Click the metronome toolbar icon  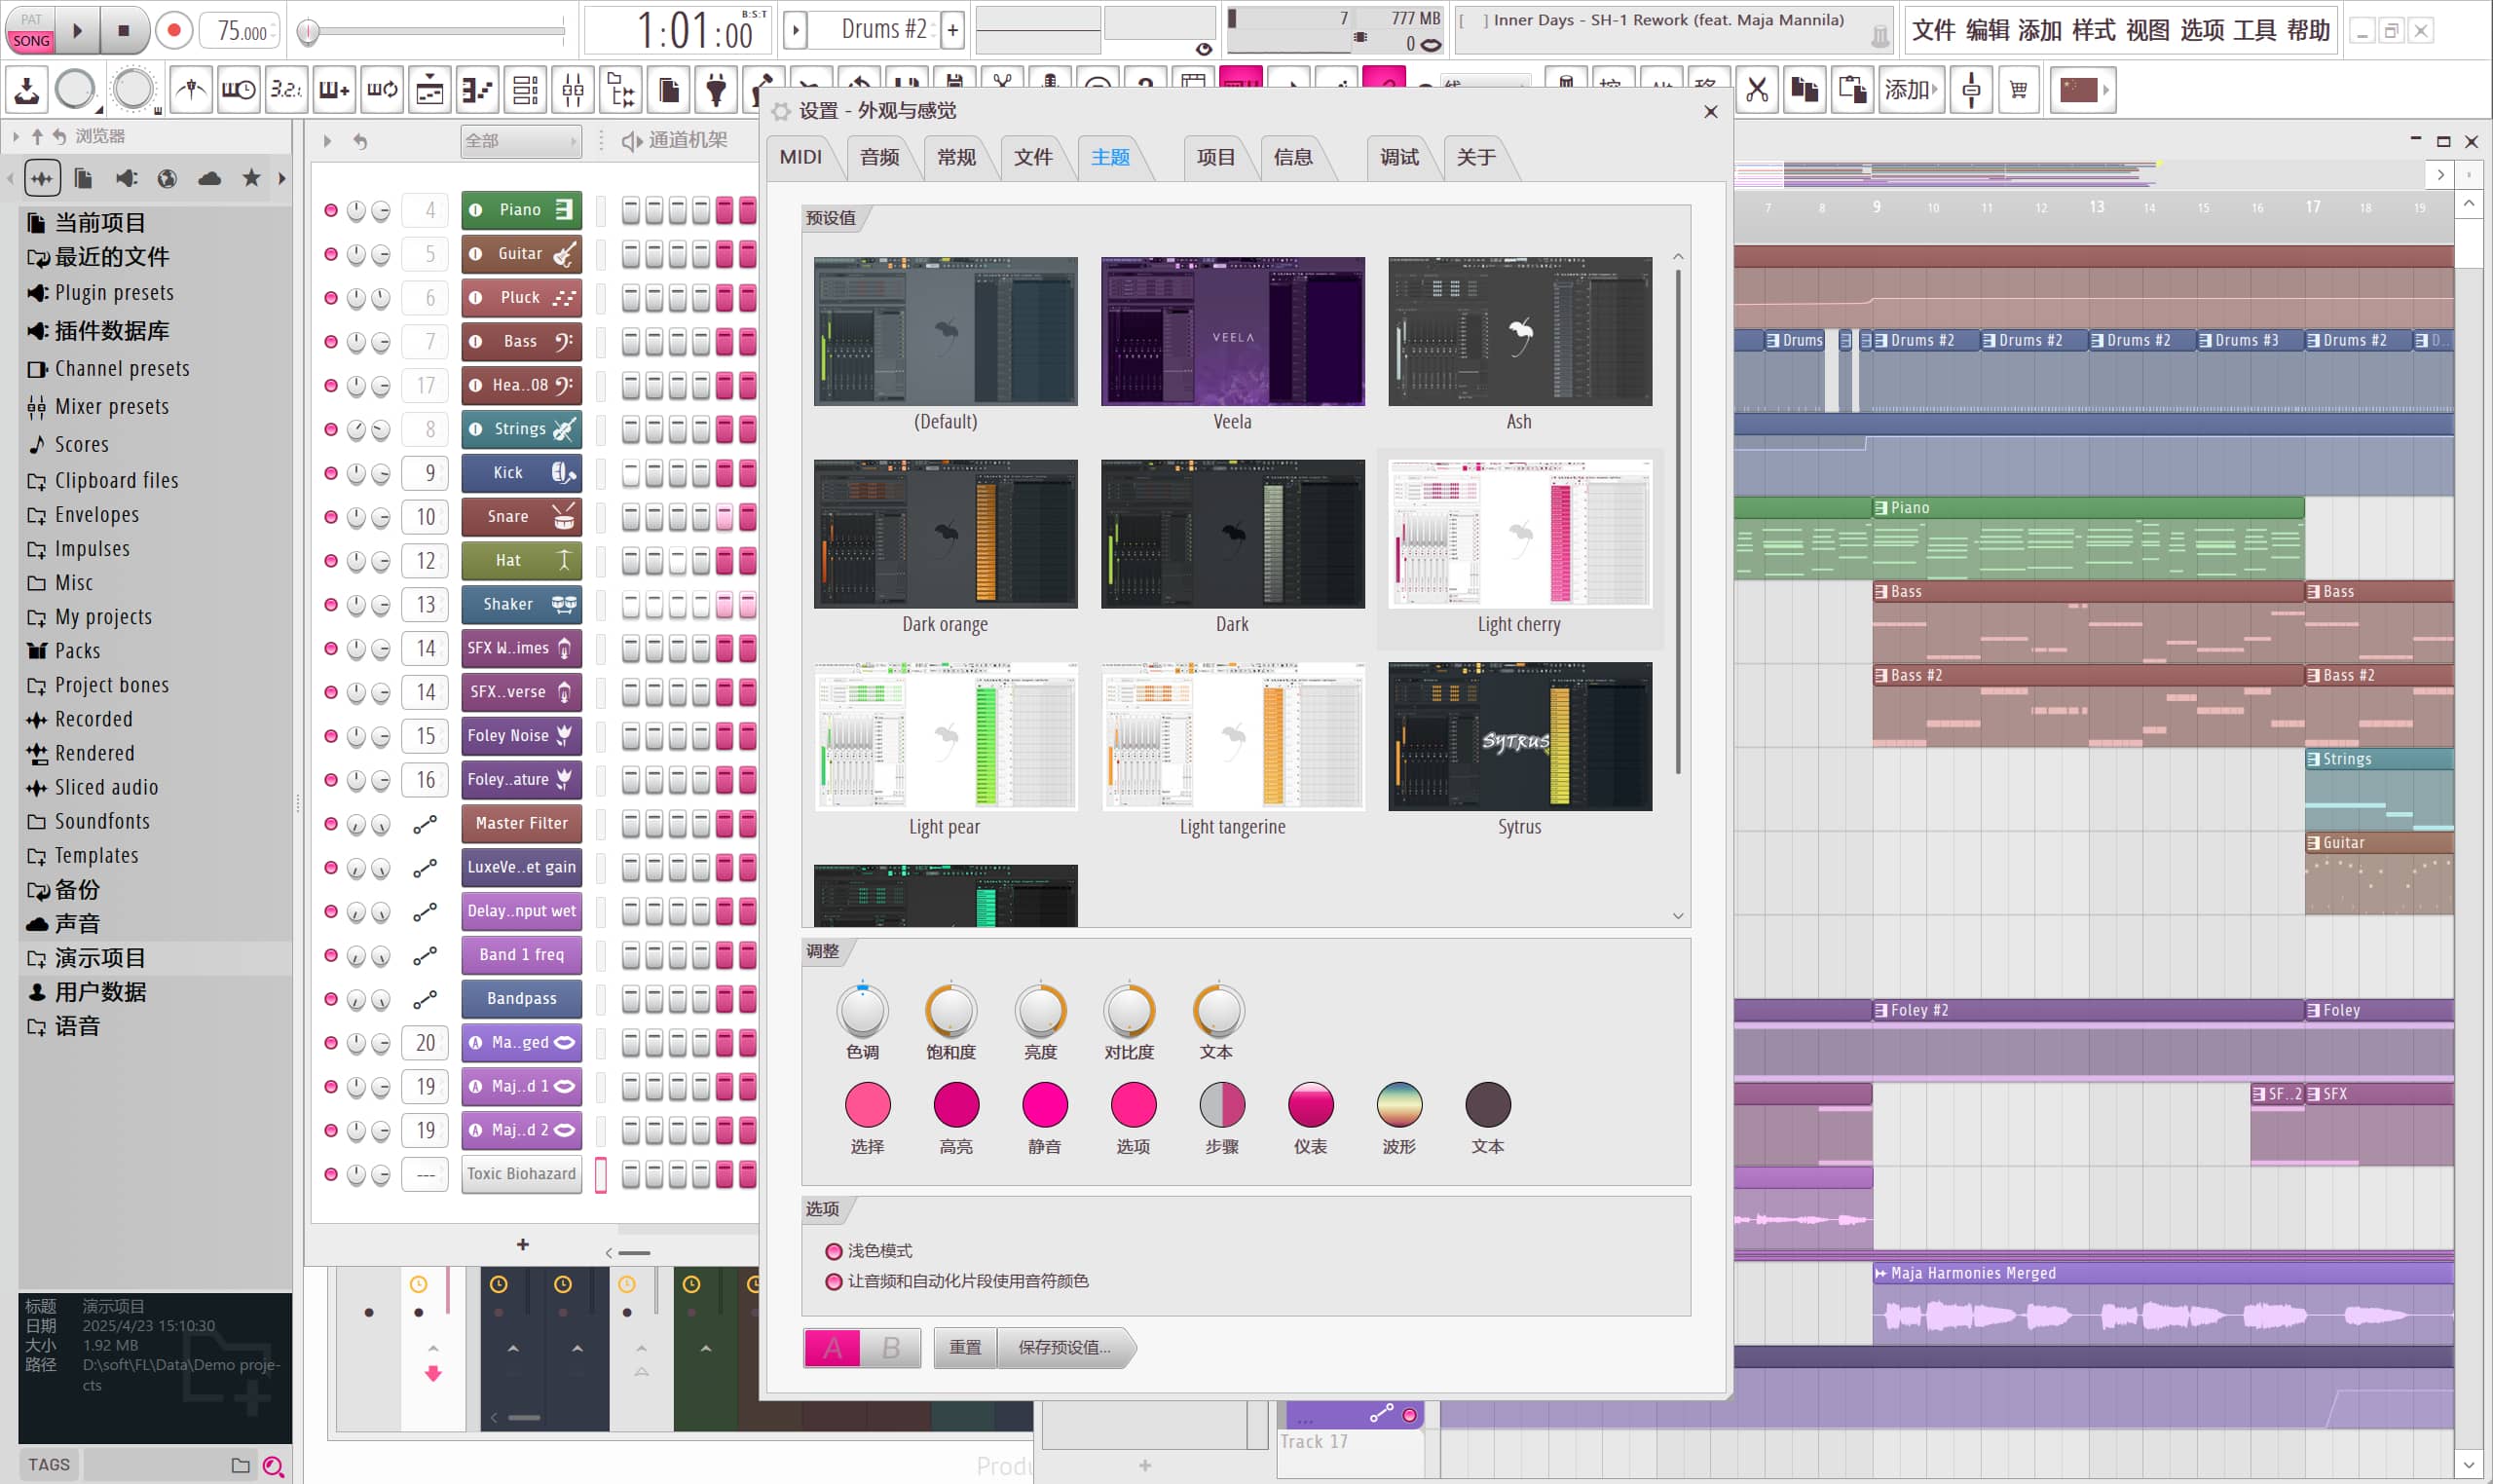(190, 91)
